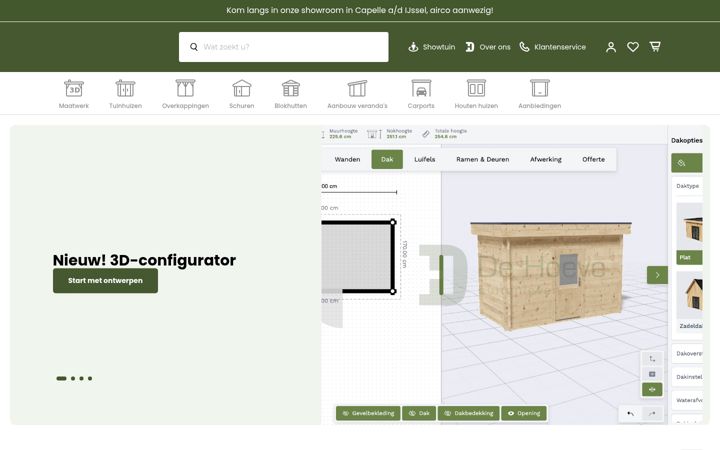720x450 pixels.
Task: Open the shopping cart icon
Action: (655, 47)
